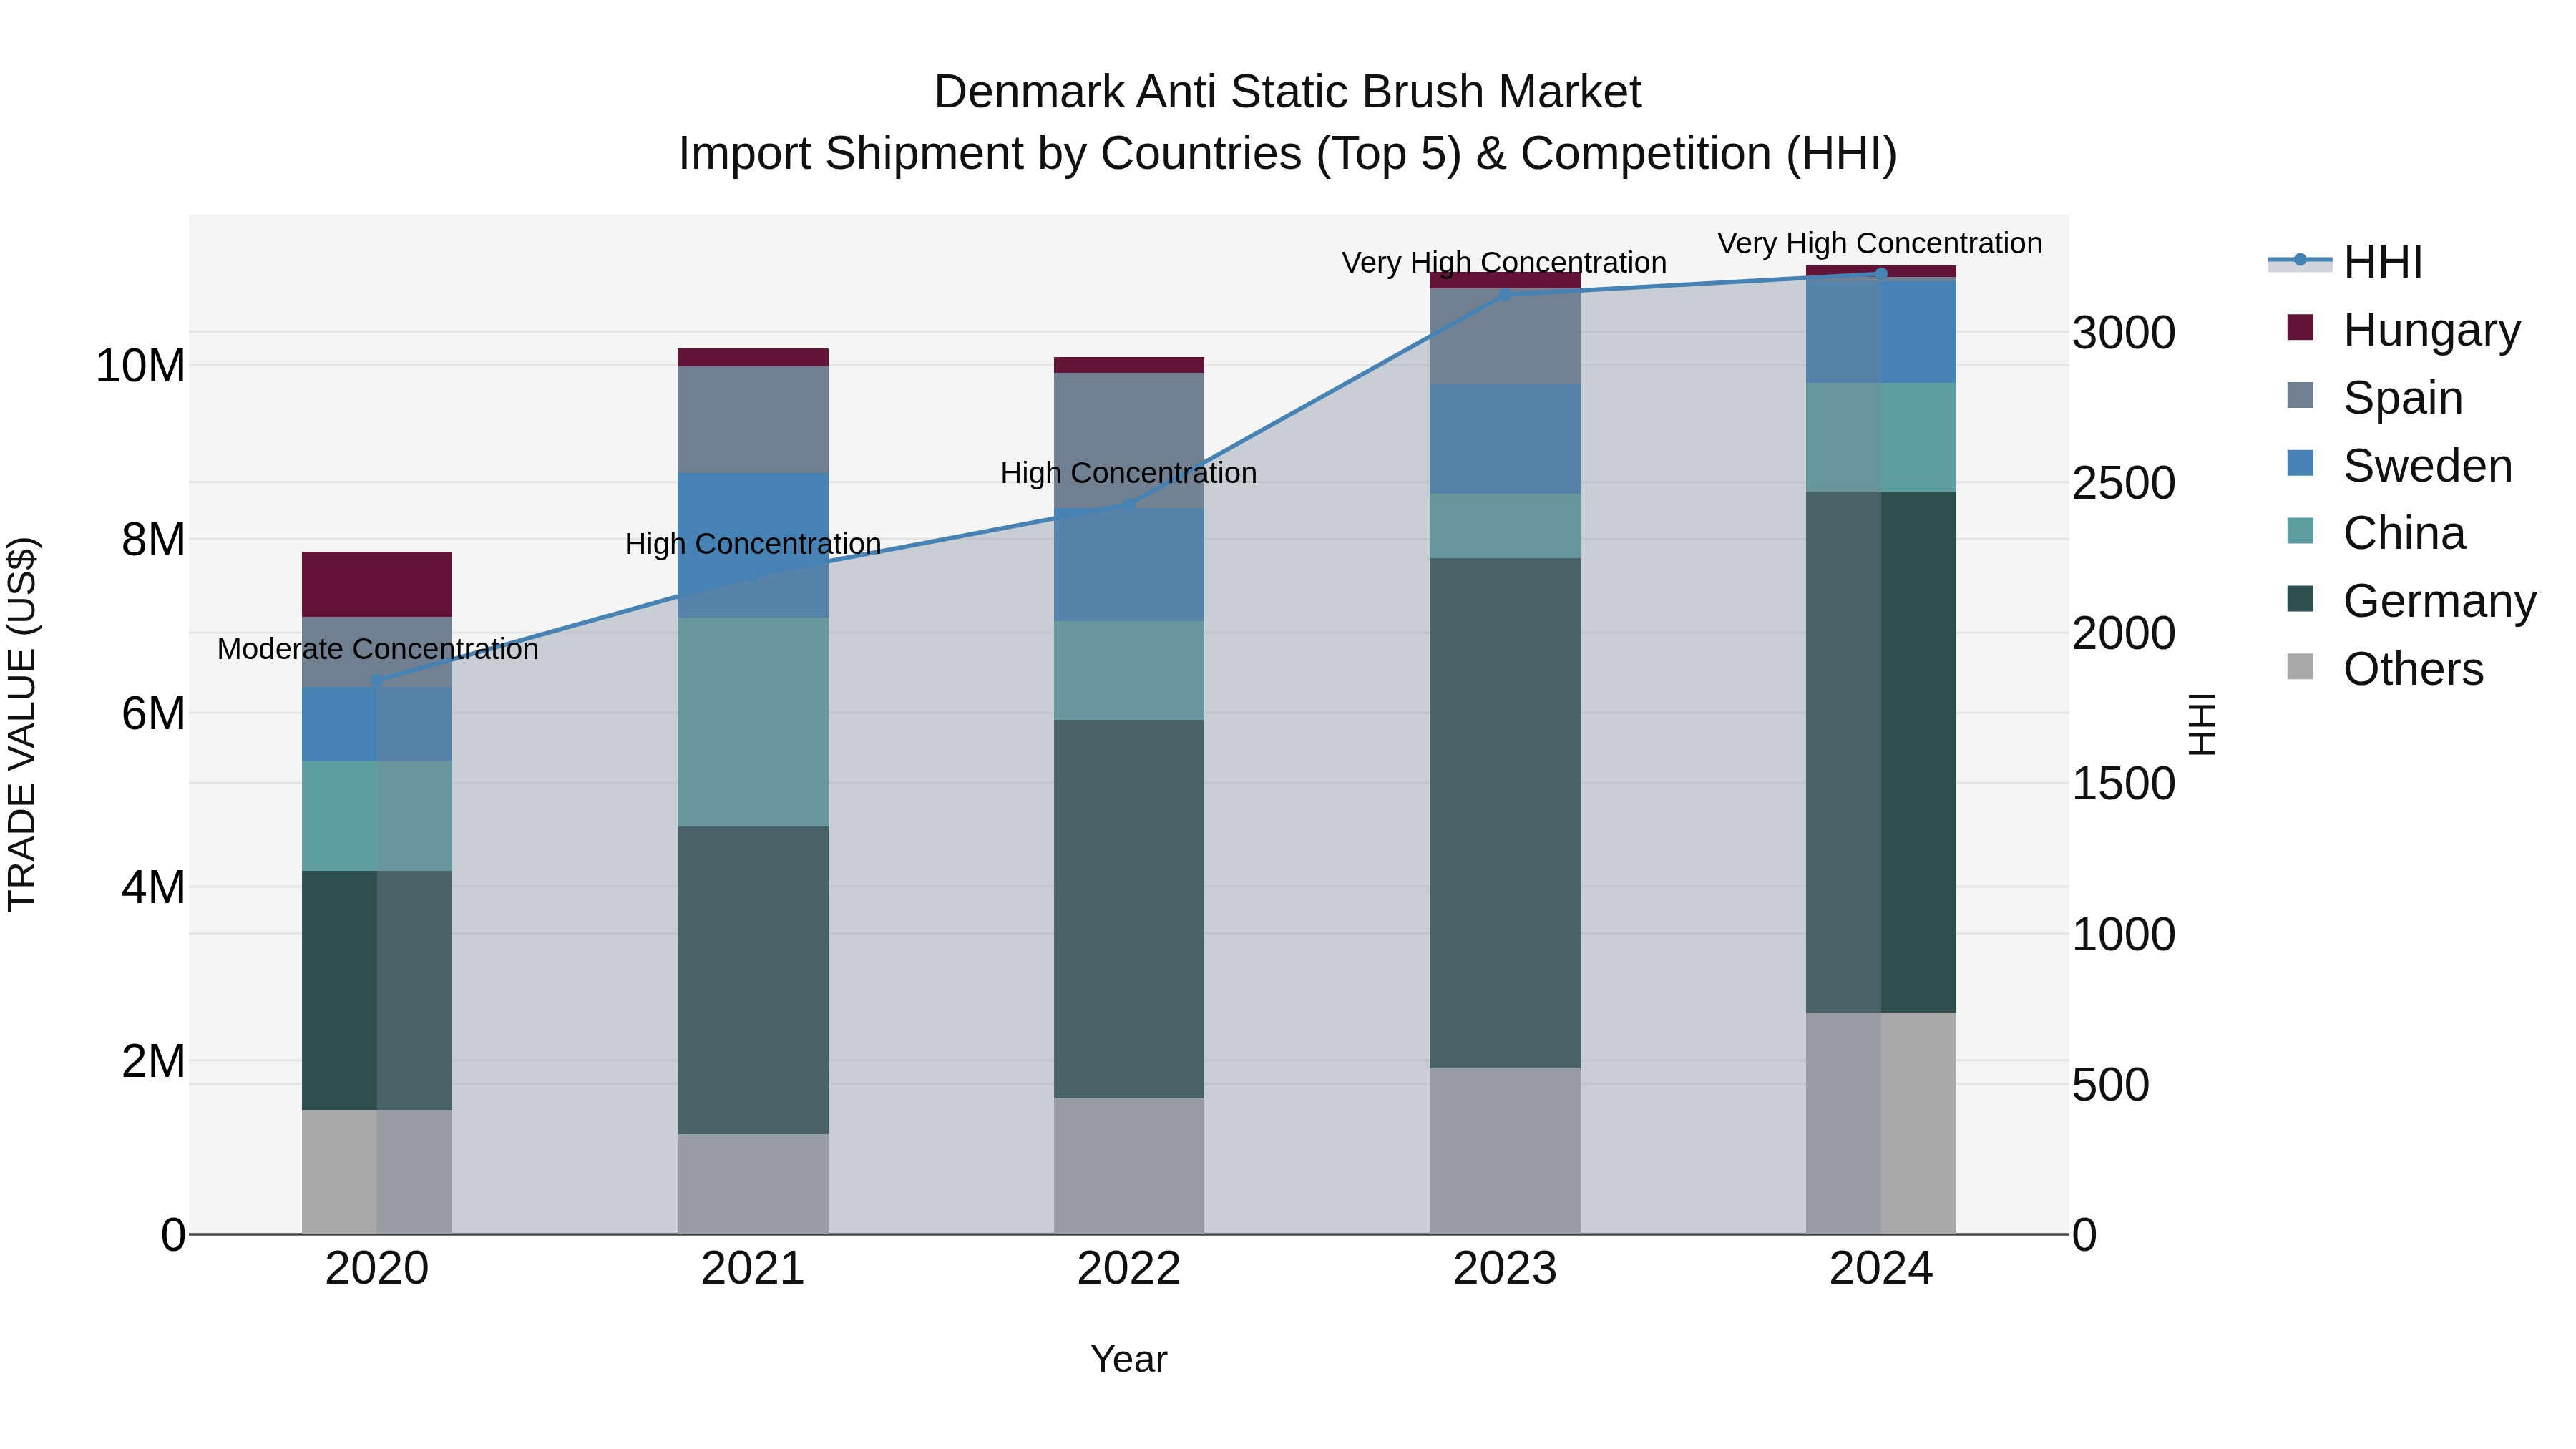The width and height of the screenshot is (2576, 1449).
Task: Click the TRADE VALUE (US$) axis title
Action: (x=22, y=724)
